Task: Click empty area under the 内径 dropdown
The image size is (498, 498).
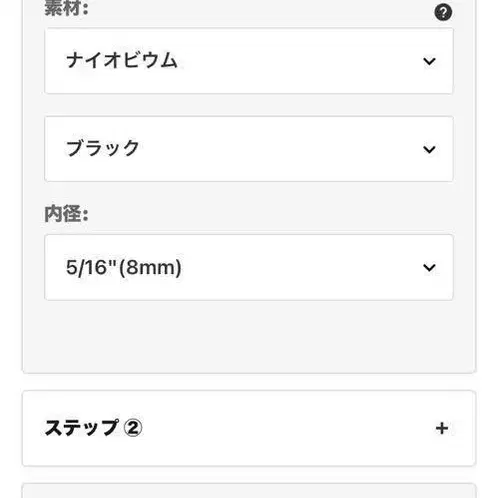Action: point(249,335)
